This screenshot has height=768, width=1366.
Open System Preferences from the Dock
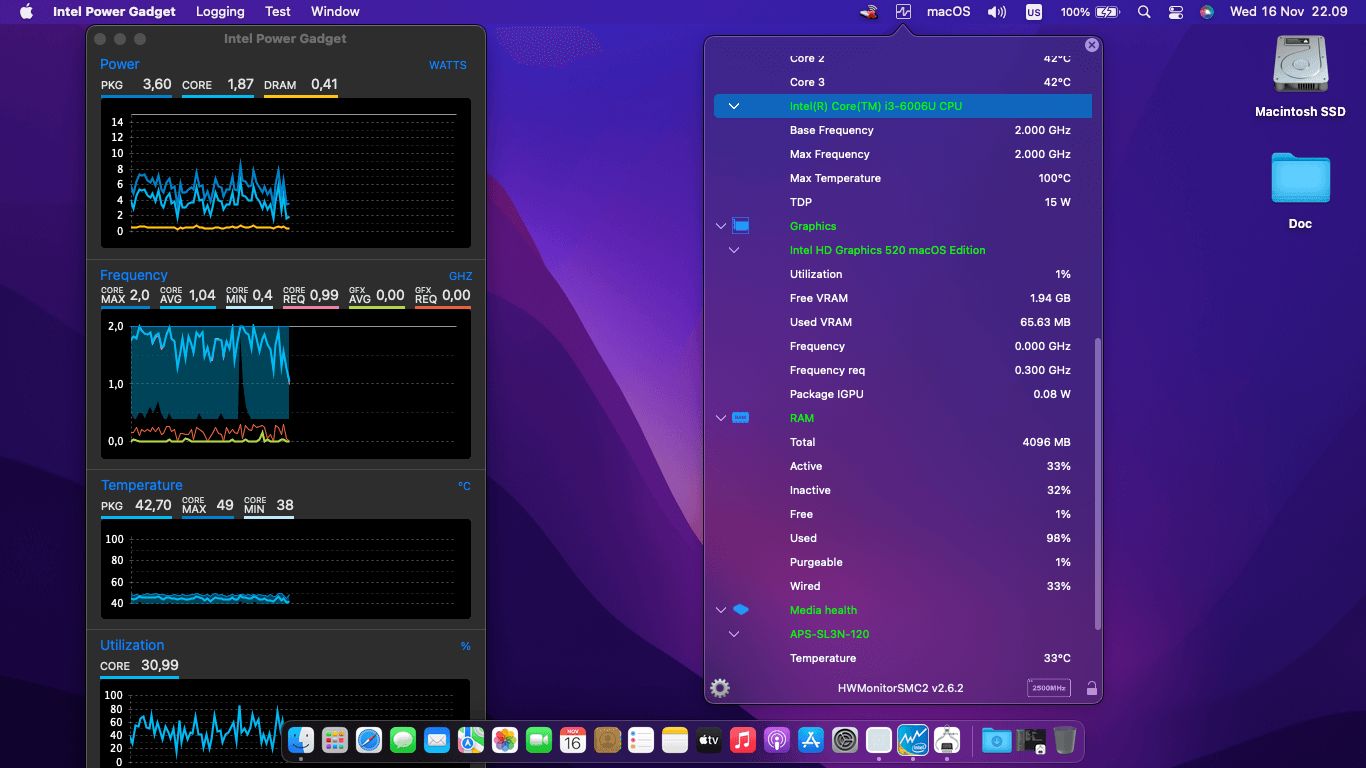845,740
